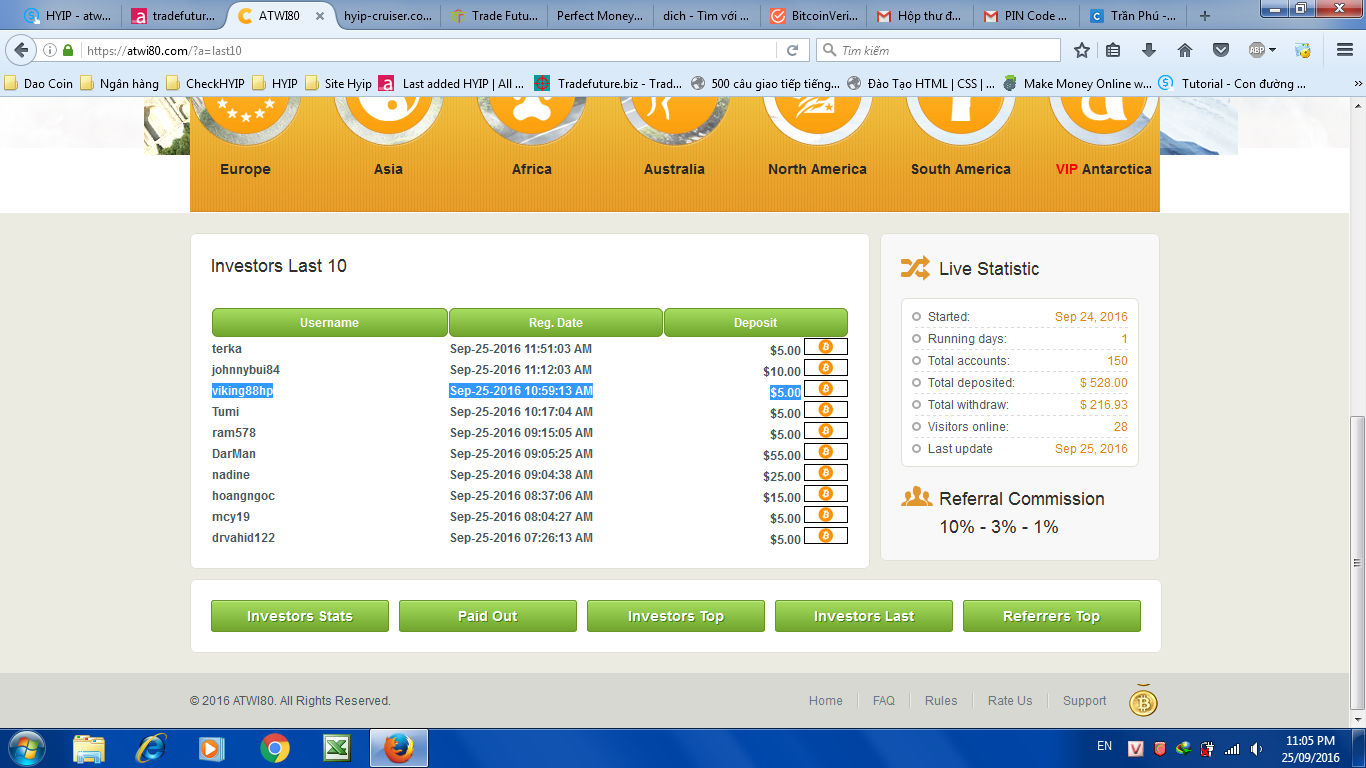Click the VIP Antarctica plan icon
Image resolution: width=1366 pixels, height=768 pixels.
[x=1104, y=122]
